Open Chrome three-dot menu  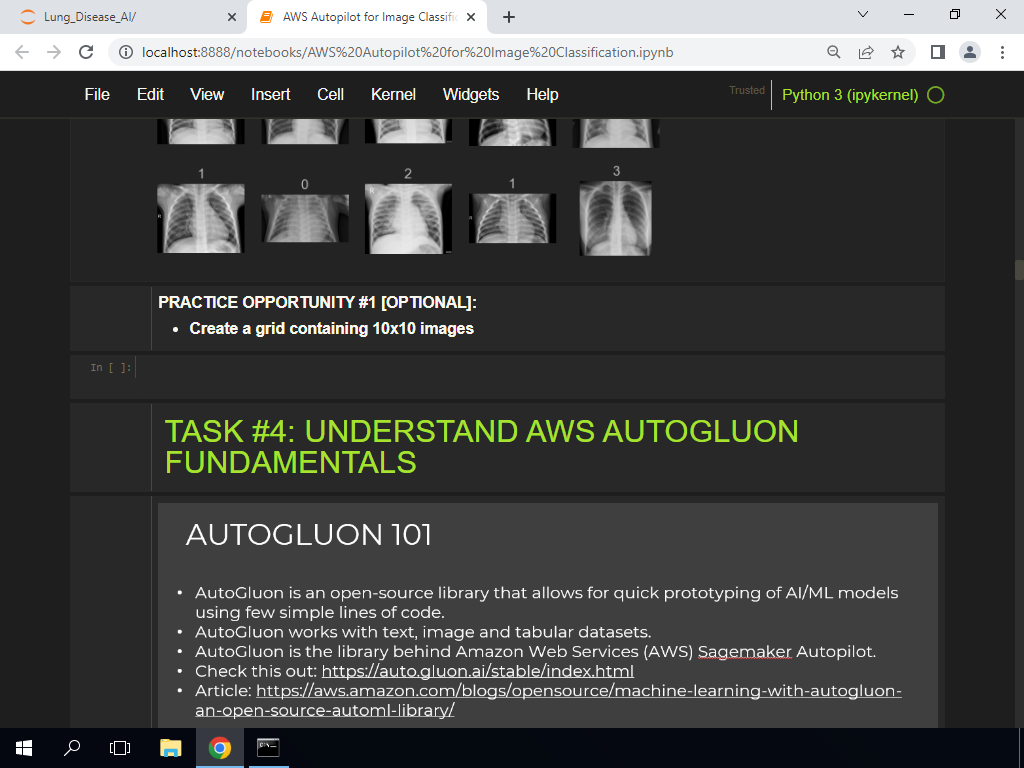1002,52
